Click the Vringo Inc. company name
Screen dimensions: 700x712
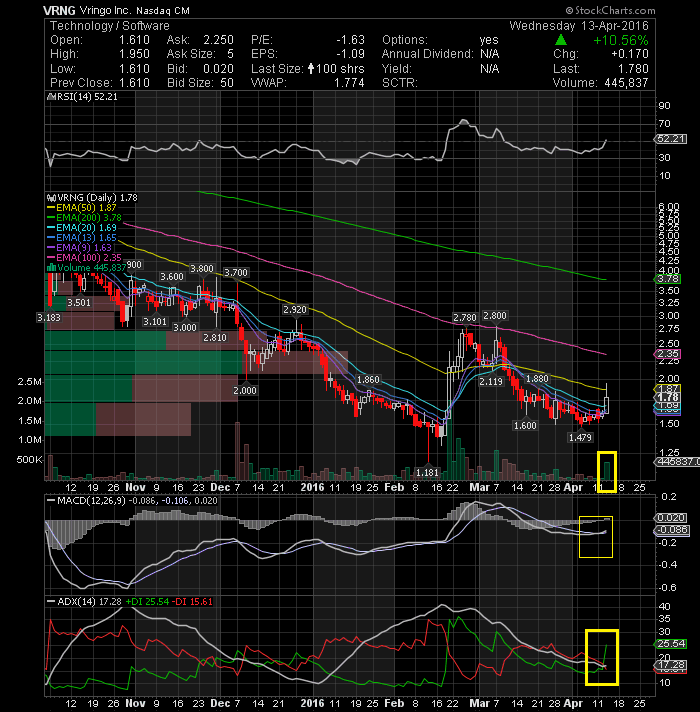pos(106,10)
